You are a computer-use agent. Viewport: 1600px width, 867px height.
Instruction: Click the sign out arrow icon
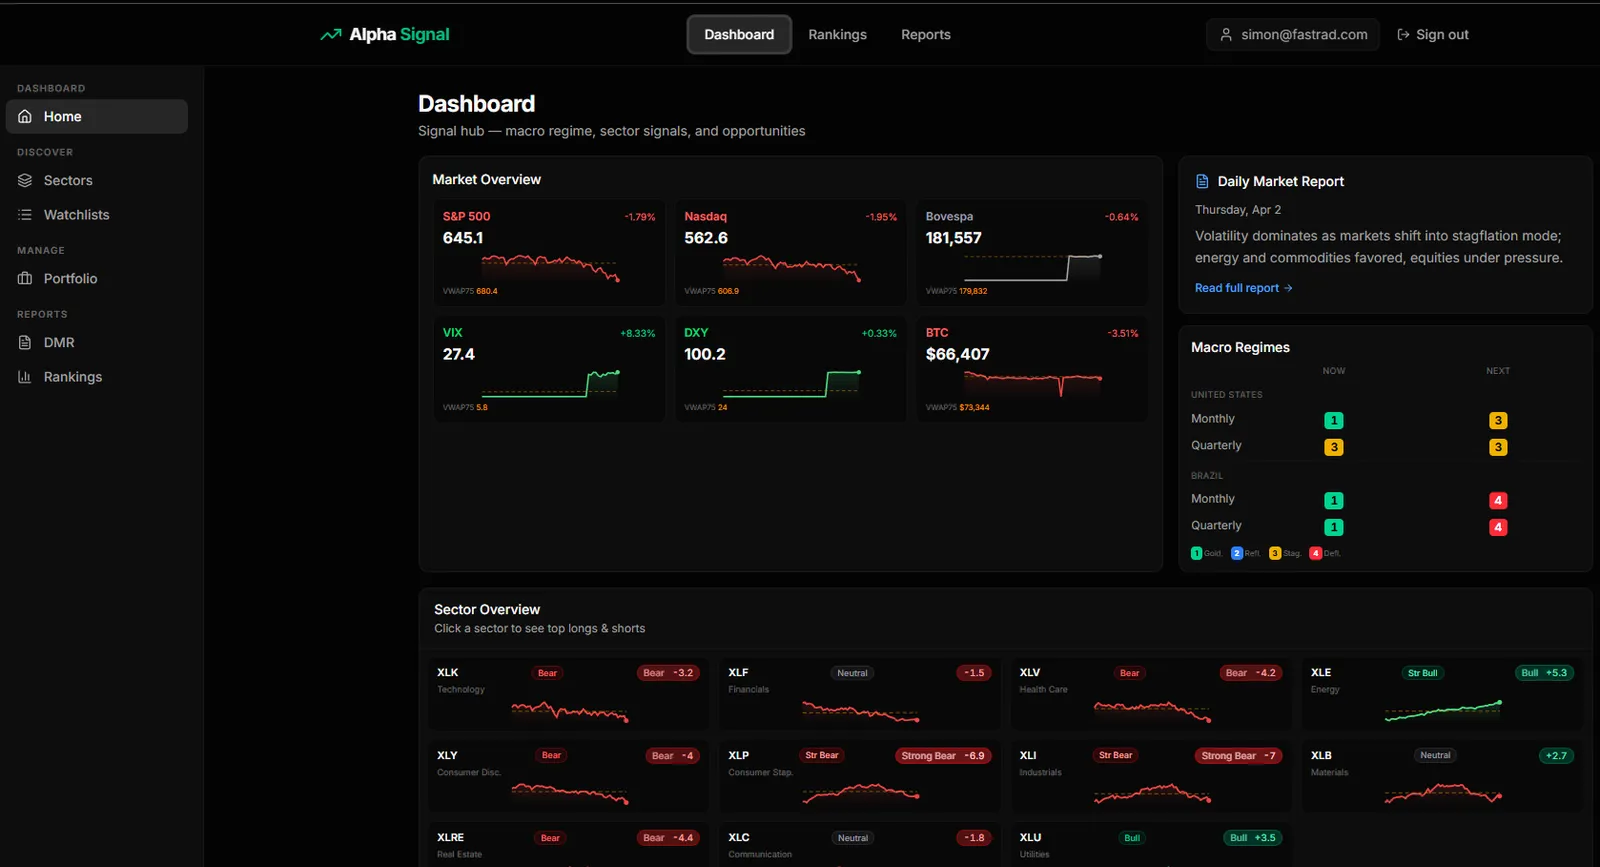coord(1403,34)
